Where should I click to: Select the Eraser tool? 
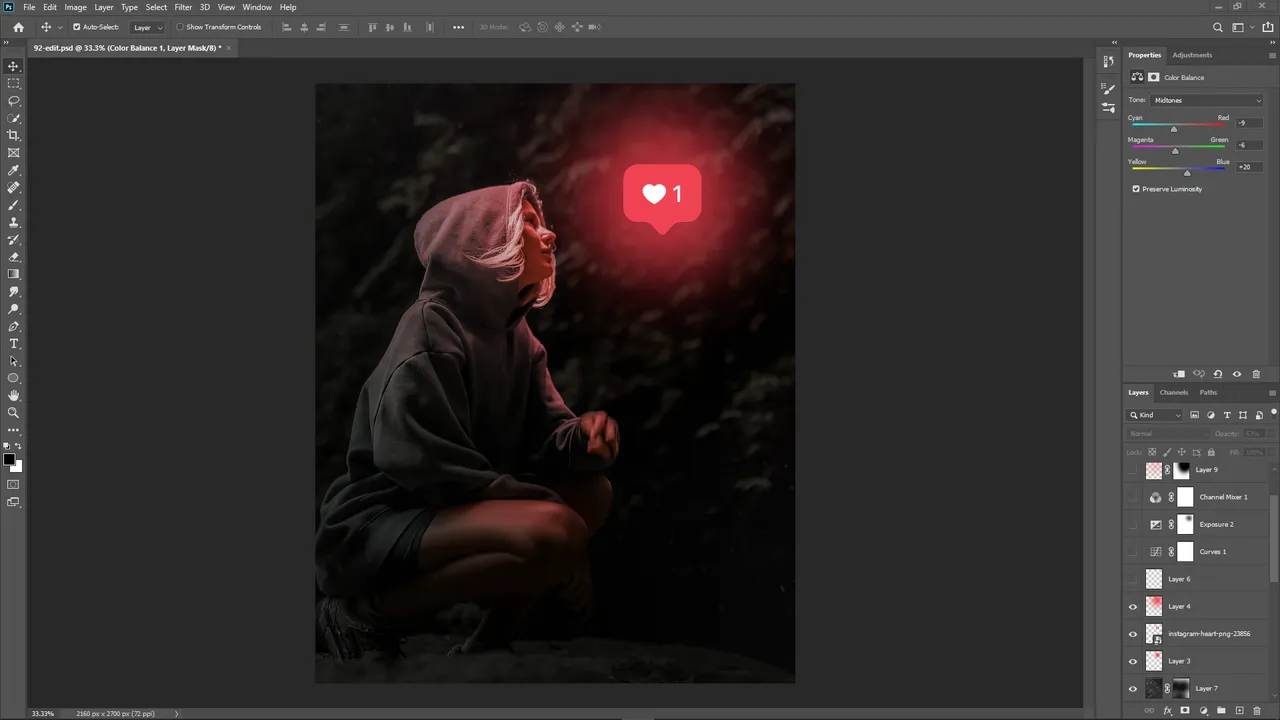pos(13,257)
